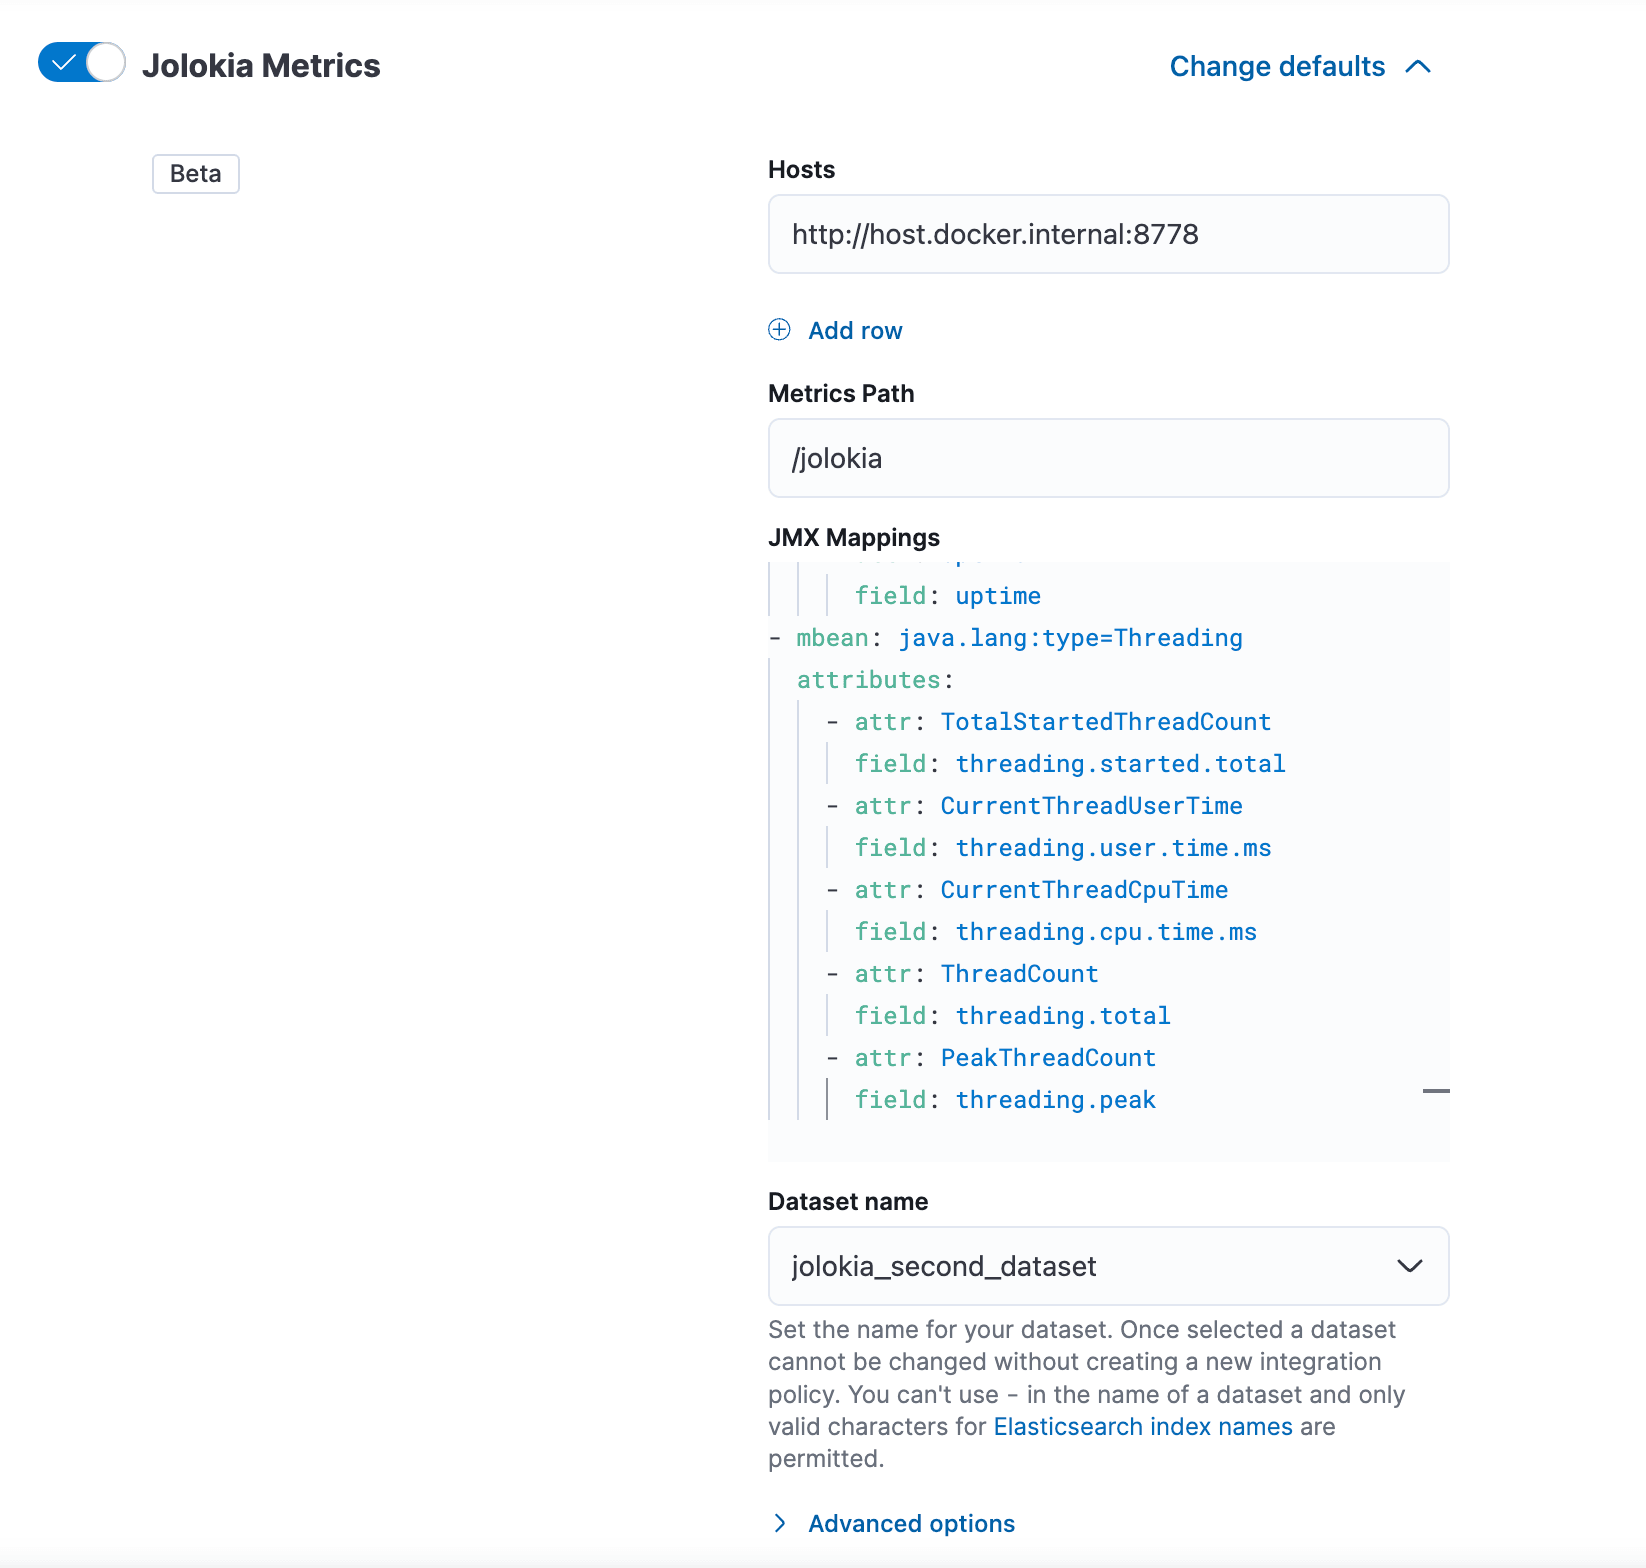
Task: Click the java.lang:type=Threading mbean line
Action: [1070, 638]
